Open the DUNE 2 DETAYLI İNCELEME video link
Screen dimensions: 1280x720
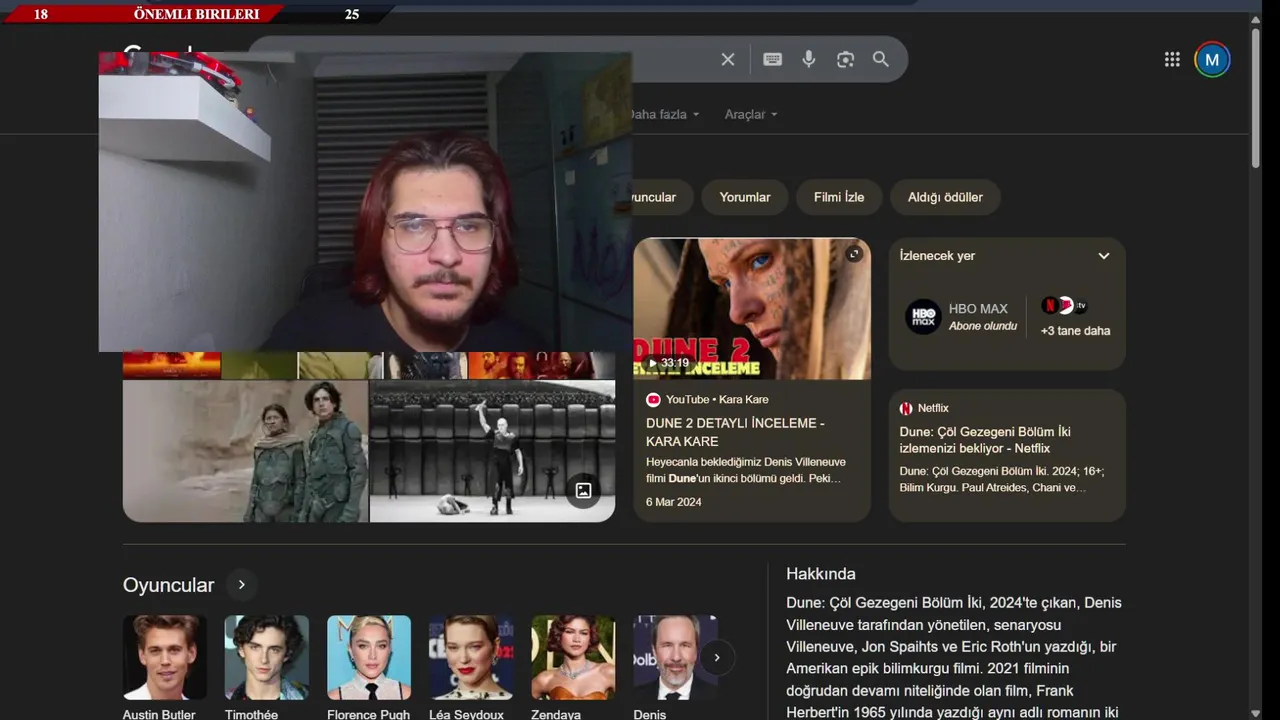pyautogui.click(x=735, y=432)
